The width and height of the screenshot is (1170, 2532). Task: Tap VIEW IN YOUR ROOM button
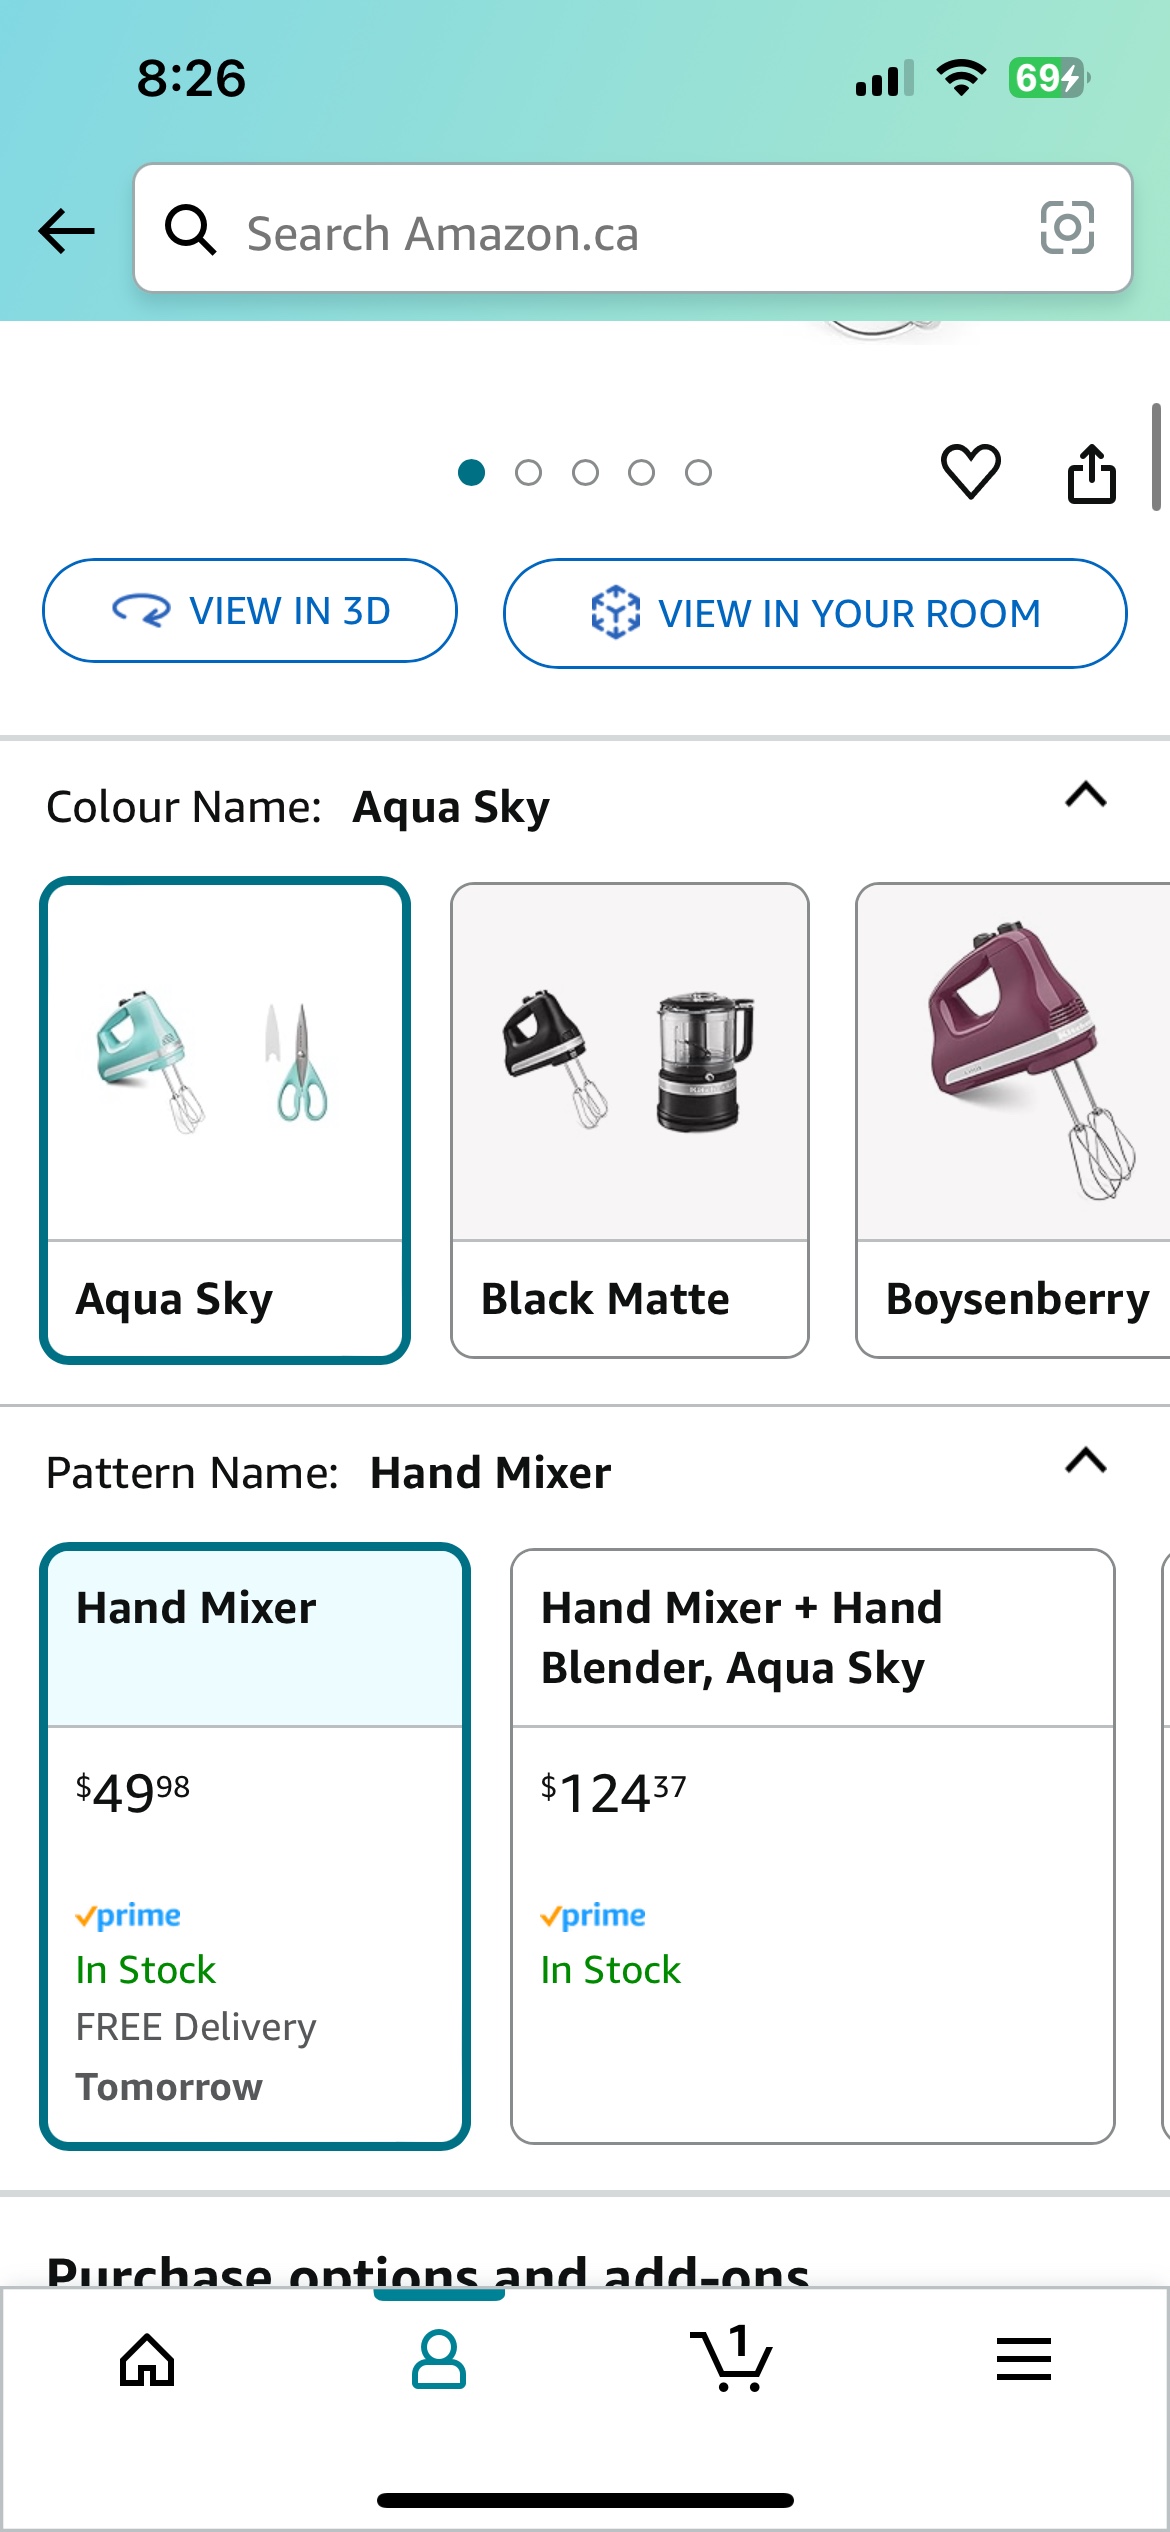point(815,613)
